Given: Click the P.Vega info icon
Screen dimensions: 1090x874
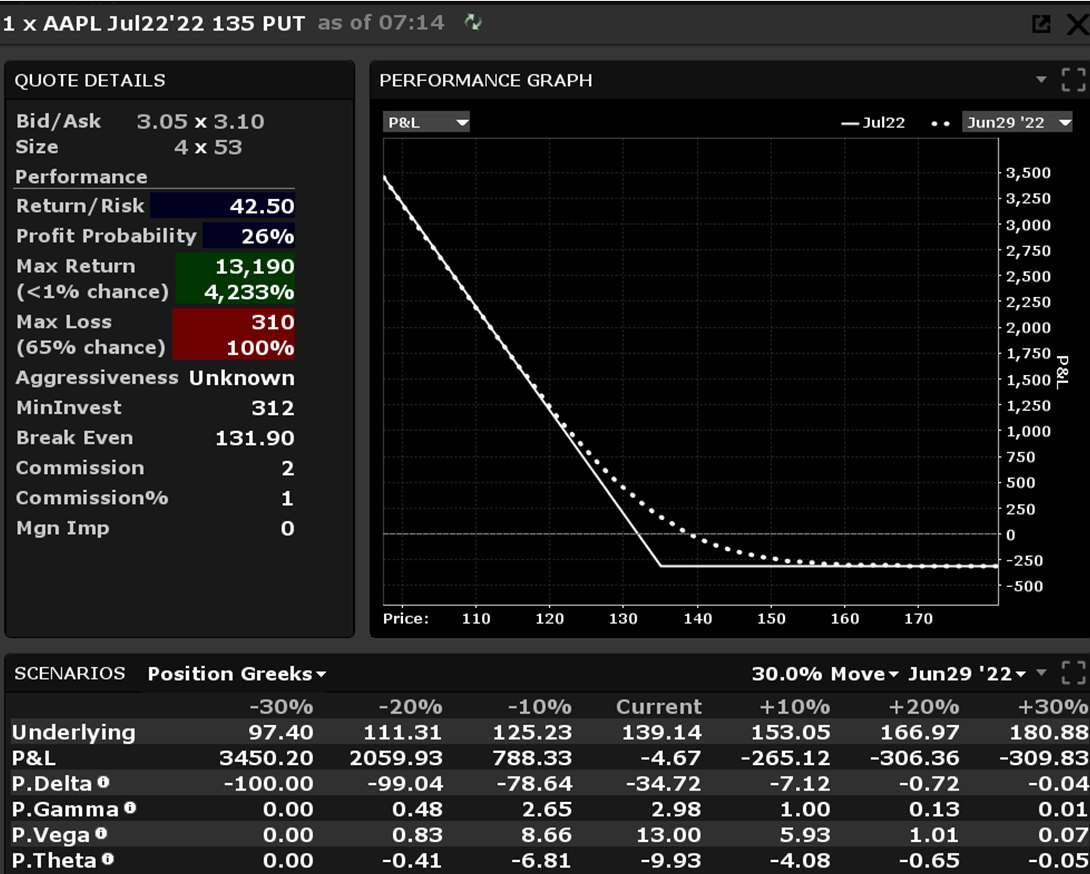Looking at the screenshot, I should point(101,833).
